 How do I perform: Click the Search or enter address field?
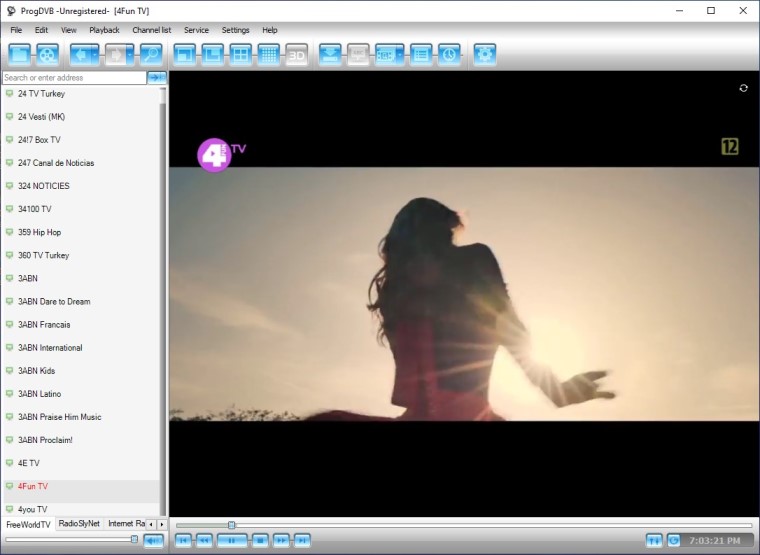73,77
